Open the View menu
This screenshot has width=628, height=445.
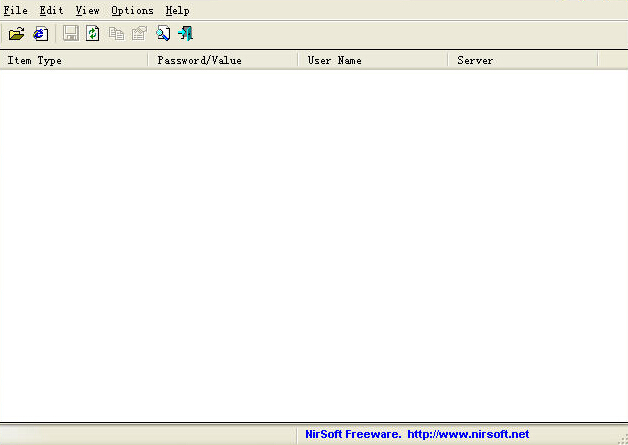tap(87, 10)
